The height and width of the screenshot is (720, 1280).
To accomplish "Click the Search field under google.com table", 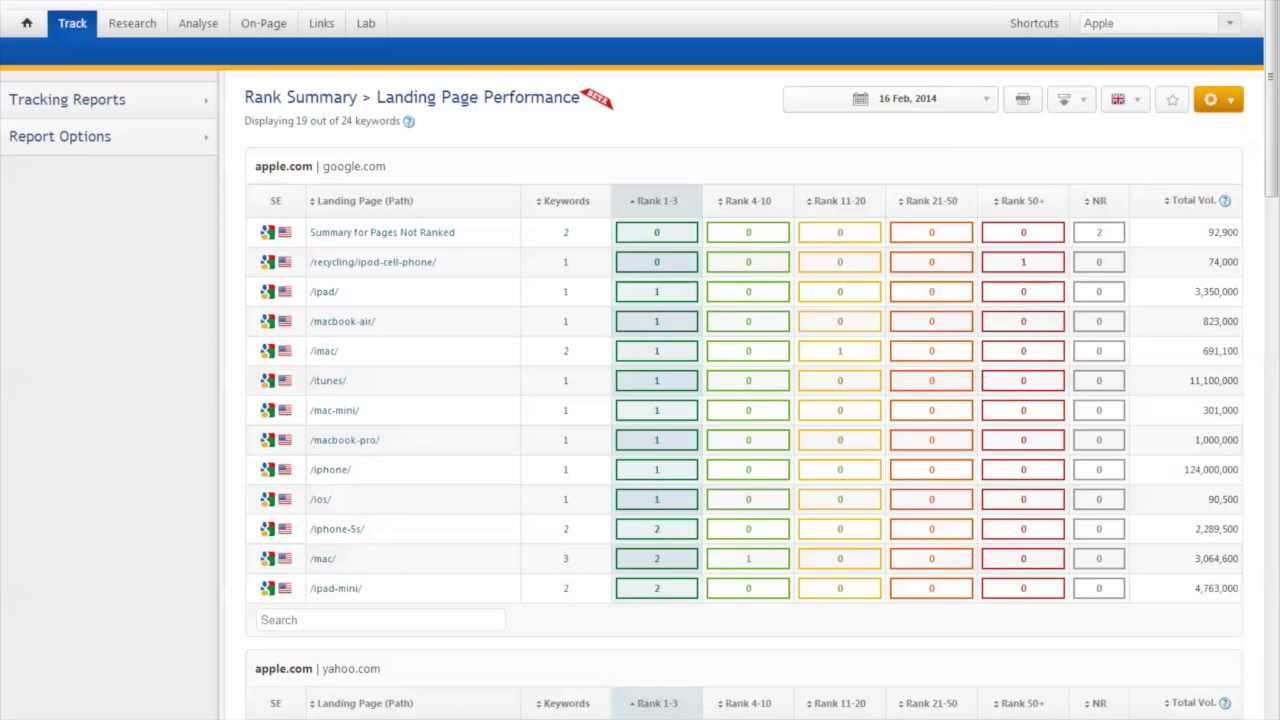I will coord(380,620).
